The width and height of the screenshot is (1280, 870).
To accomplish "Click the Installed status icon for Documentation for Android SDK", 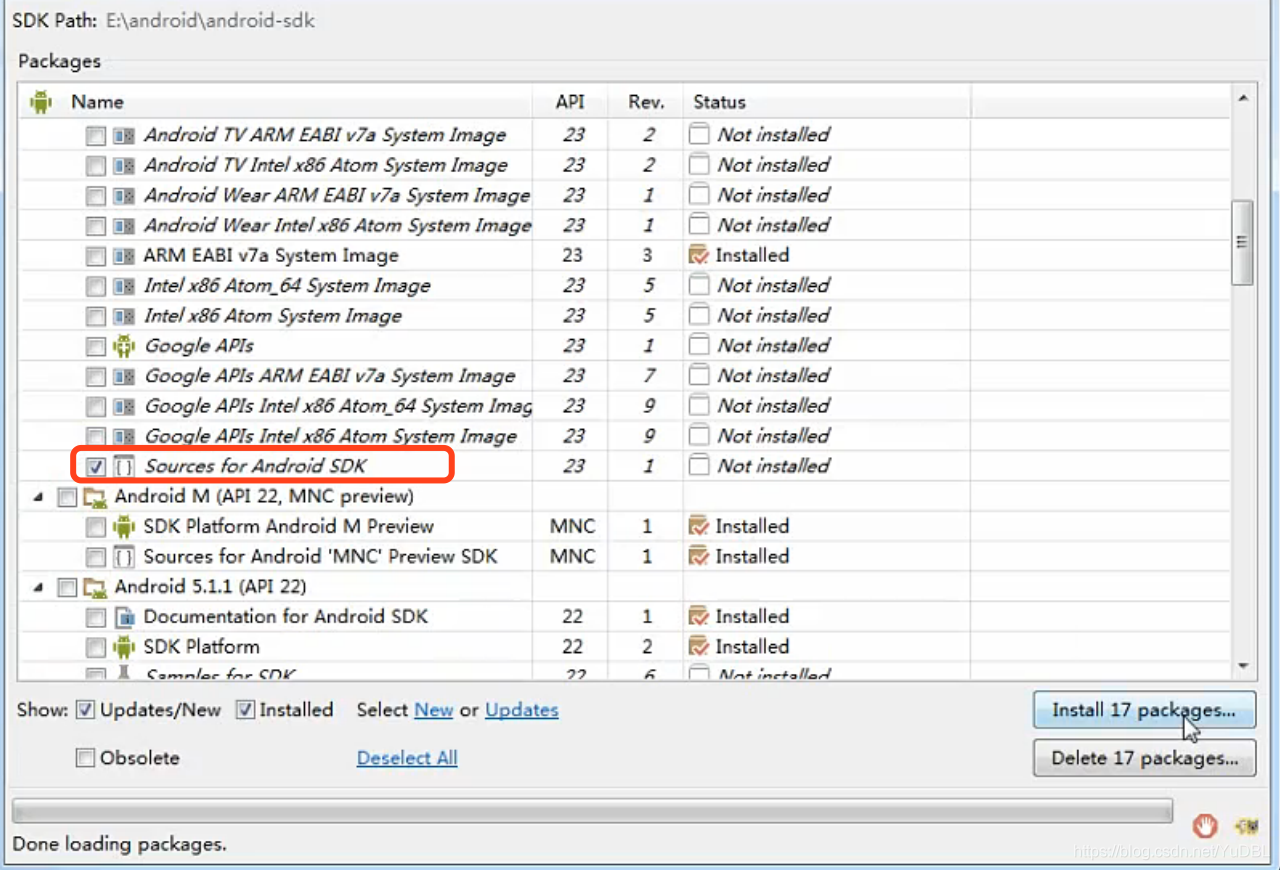I will pos(699,617).
